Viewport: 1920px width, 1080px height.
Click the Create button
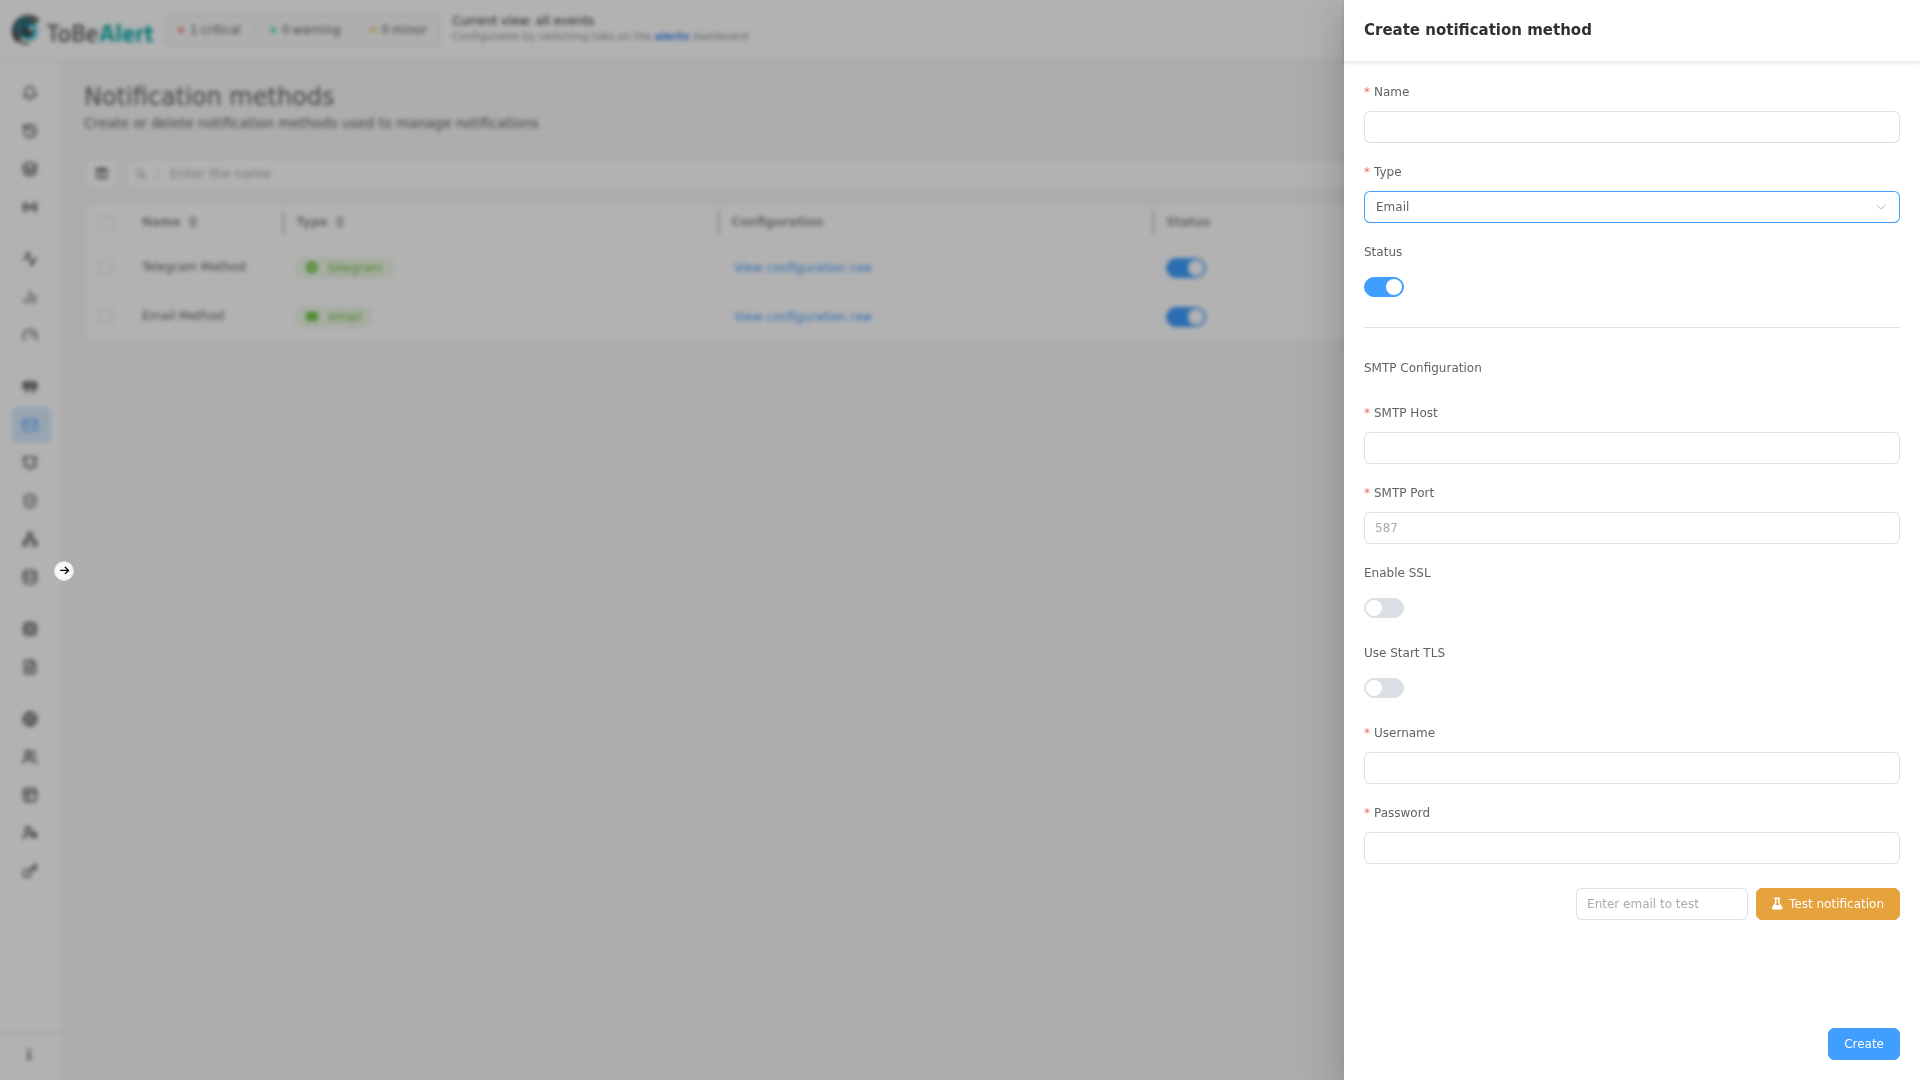1863,1044
